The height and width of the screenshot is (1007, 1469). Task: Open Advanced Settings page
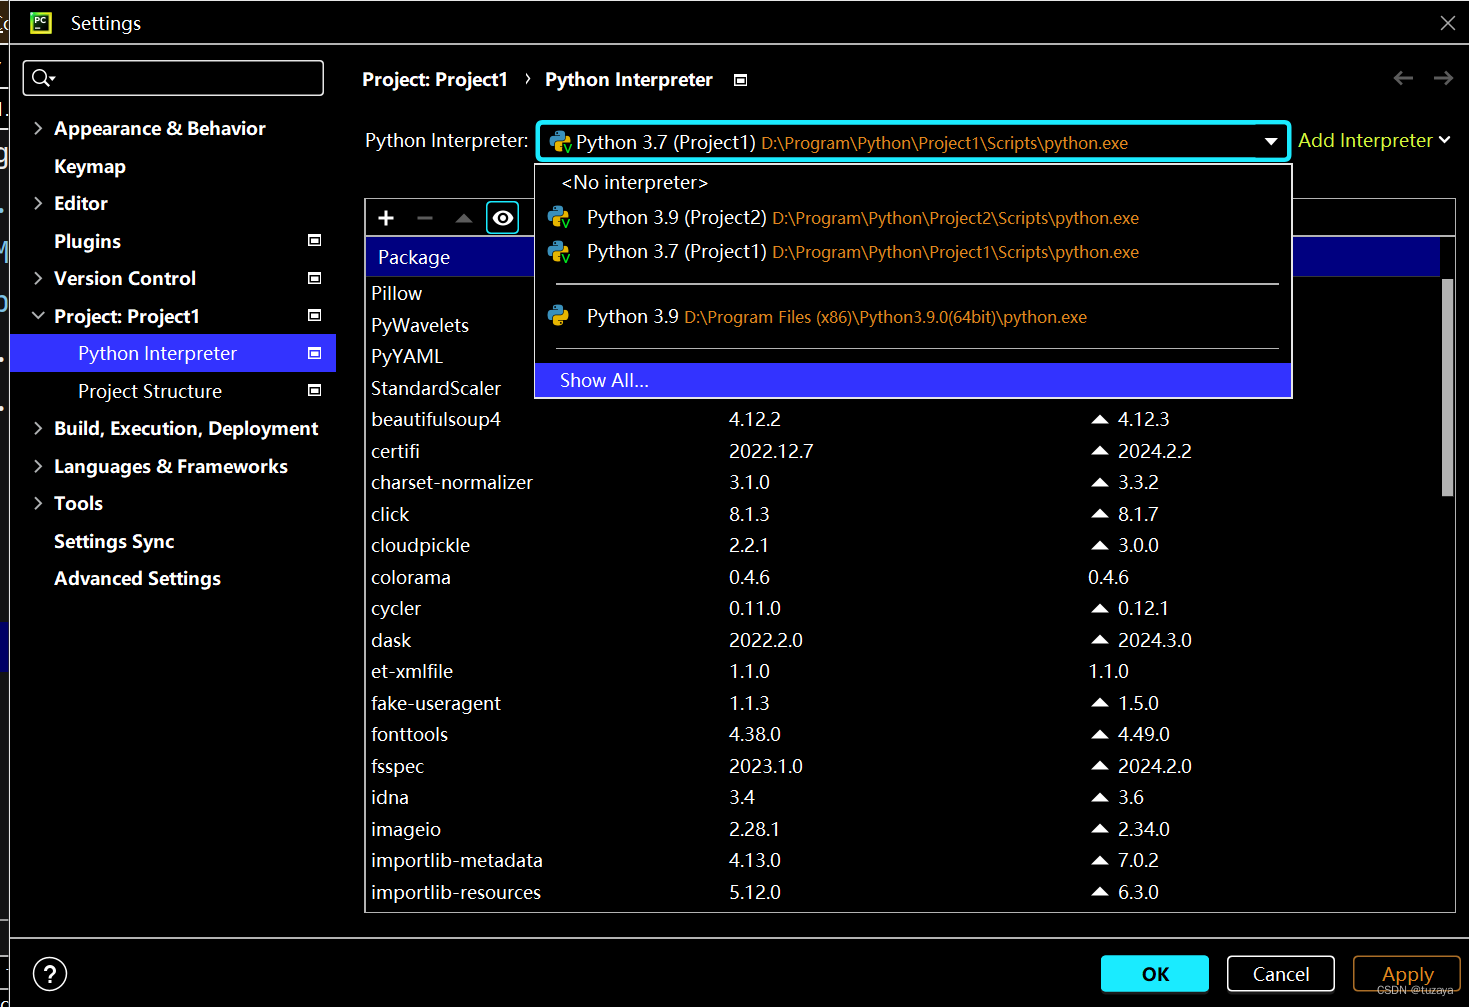[137, 578]
